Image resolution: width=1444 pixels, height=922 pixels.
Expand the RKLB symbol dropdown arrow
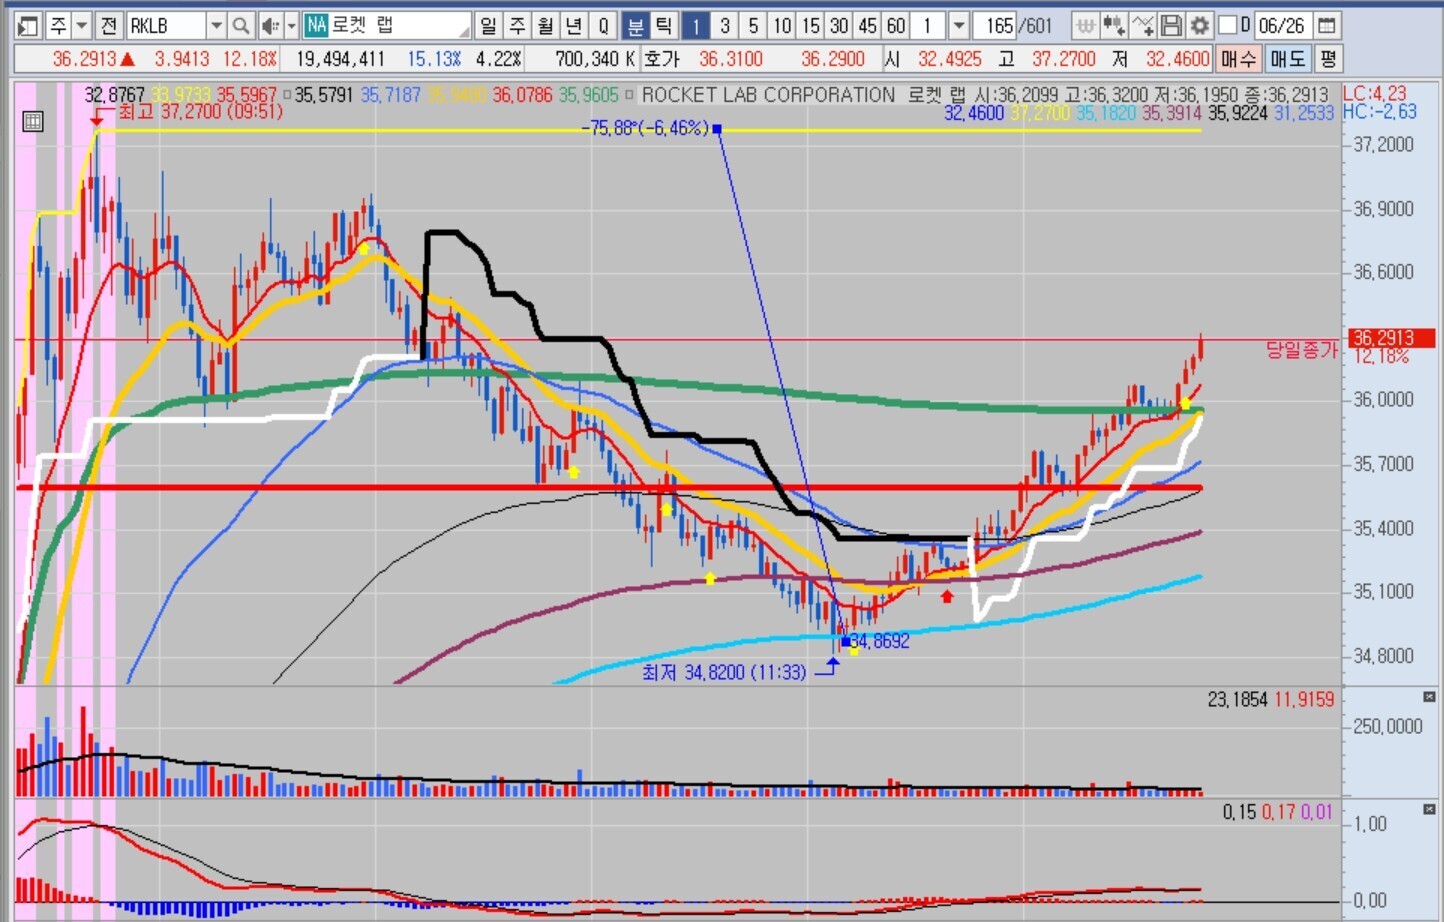coord(215,26)
